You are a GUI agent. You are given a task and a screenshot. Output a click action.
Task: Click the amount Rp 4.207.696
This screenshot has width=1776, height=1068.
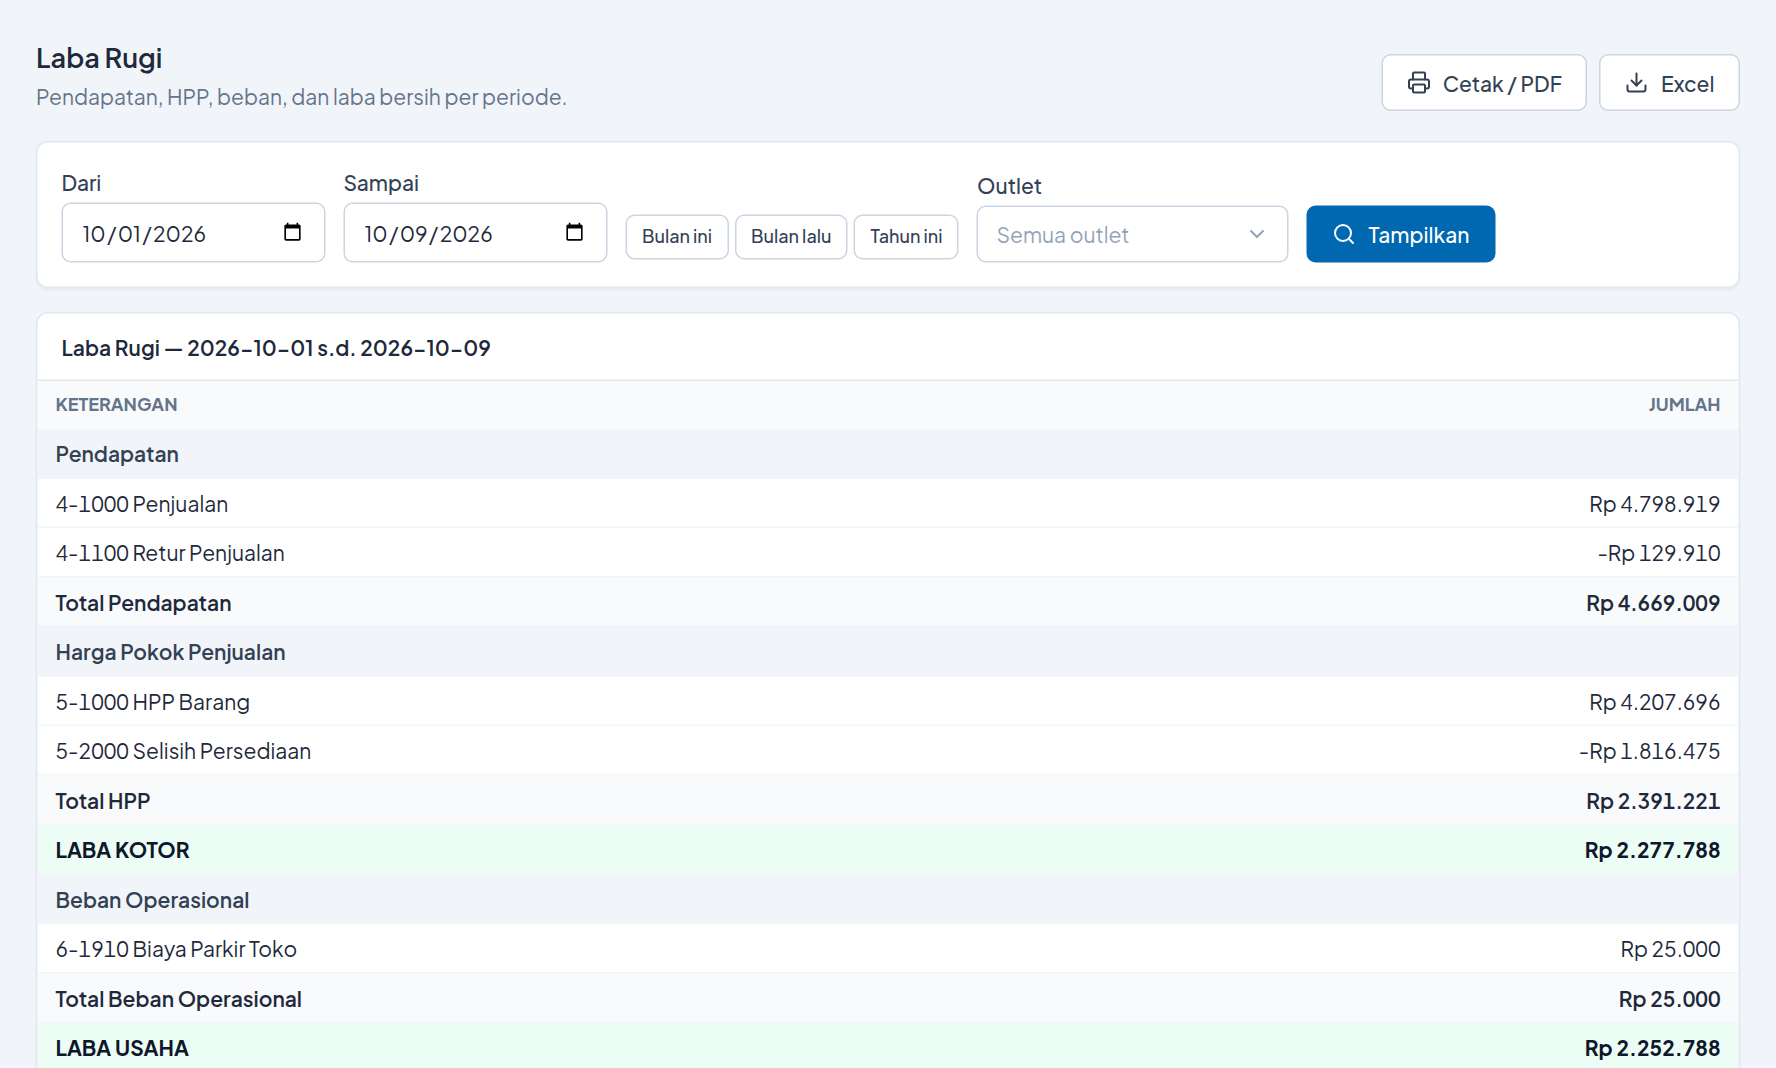(x=1654, y=702)
